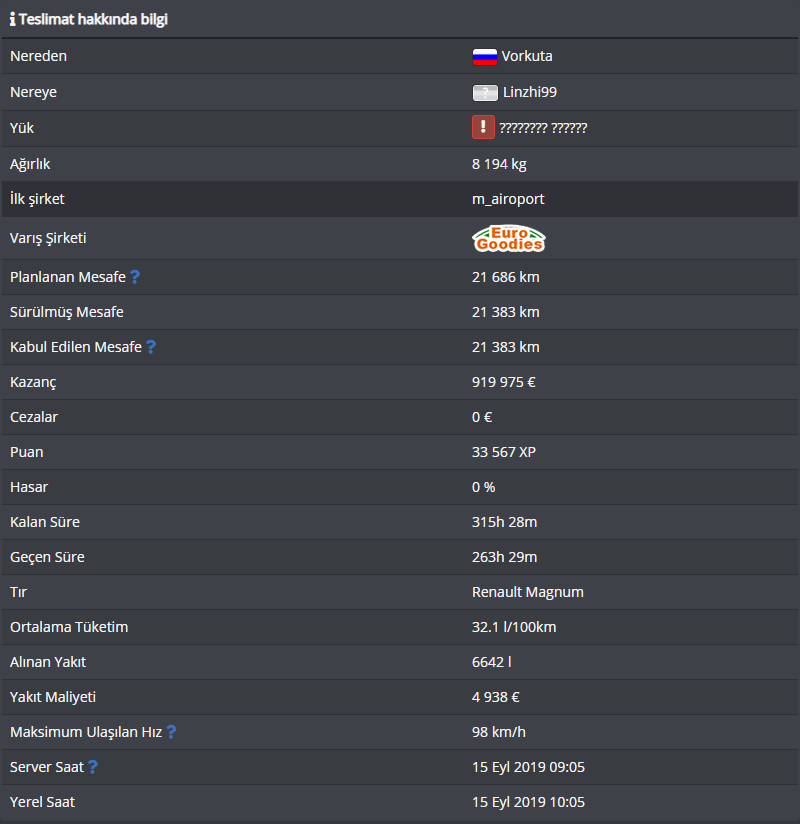800x824 pixels.
Task: Click the Russian flag next to Vorkuta
Action: (x=485, y=56)
